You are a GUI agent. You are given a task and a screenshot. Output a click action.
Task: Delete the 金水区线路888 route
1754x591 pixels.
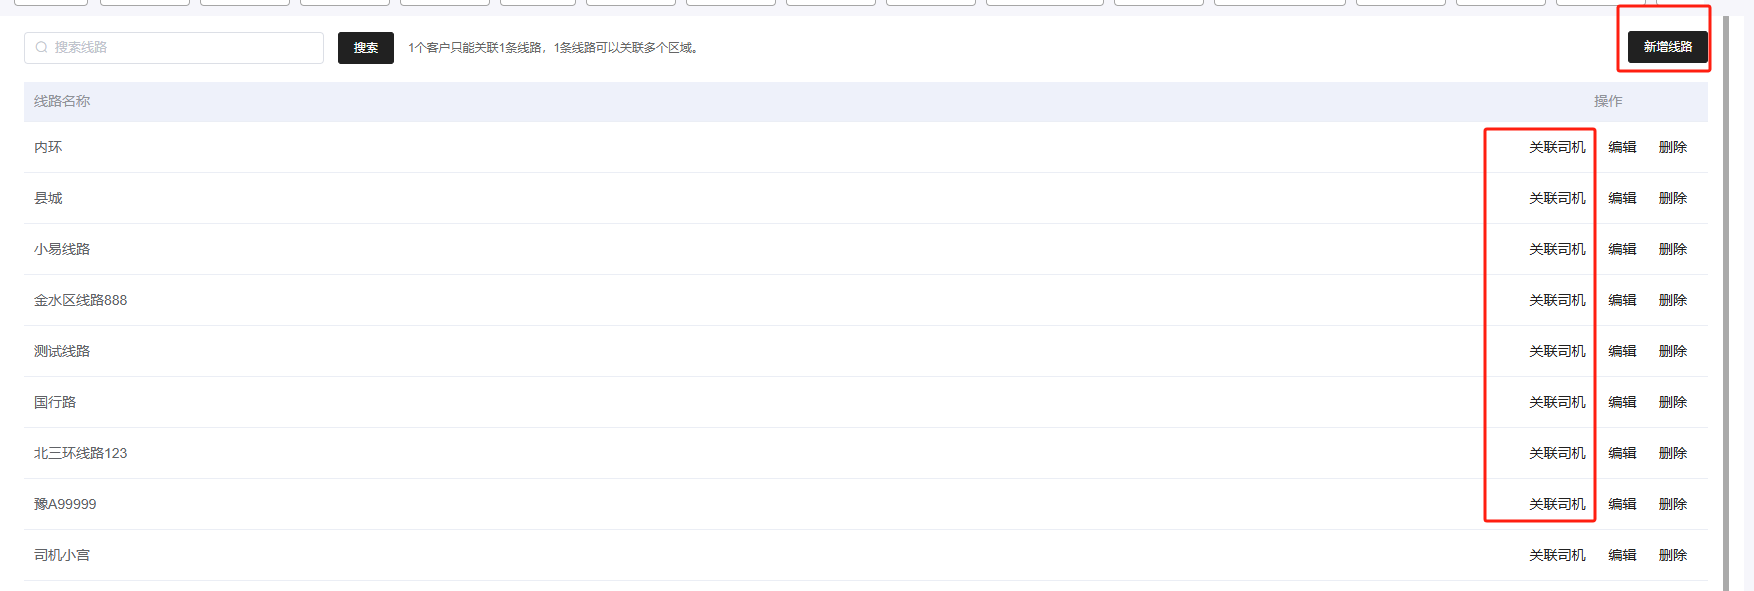pos(1672,300)
